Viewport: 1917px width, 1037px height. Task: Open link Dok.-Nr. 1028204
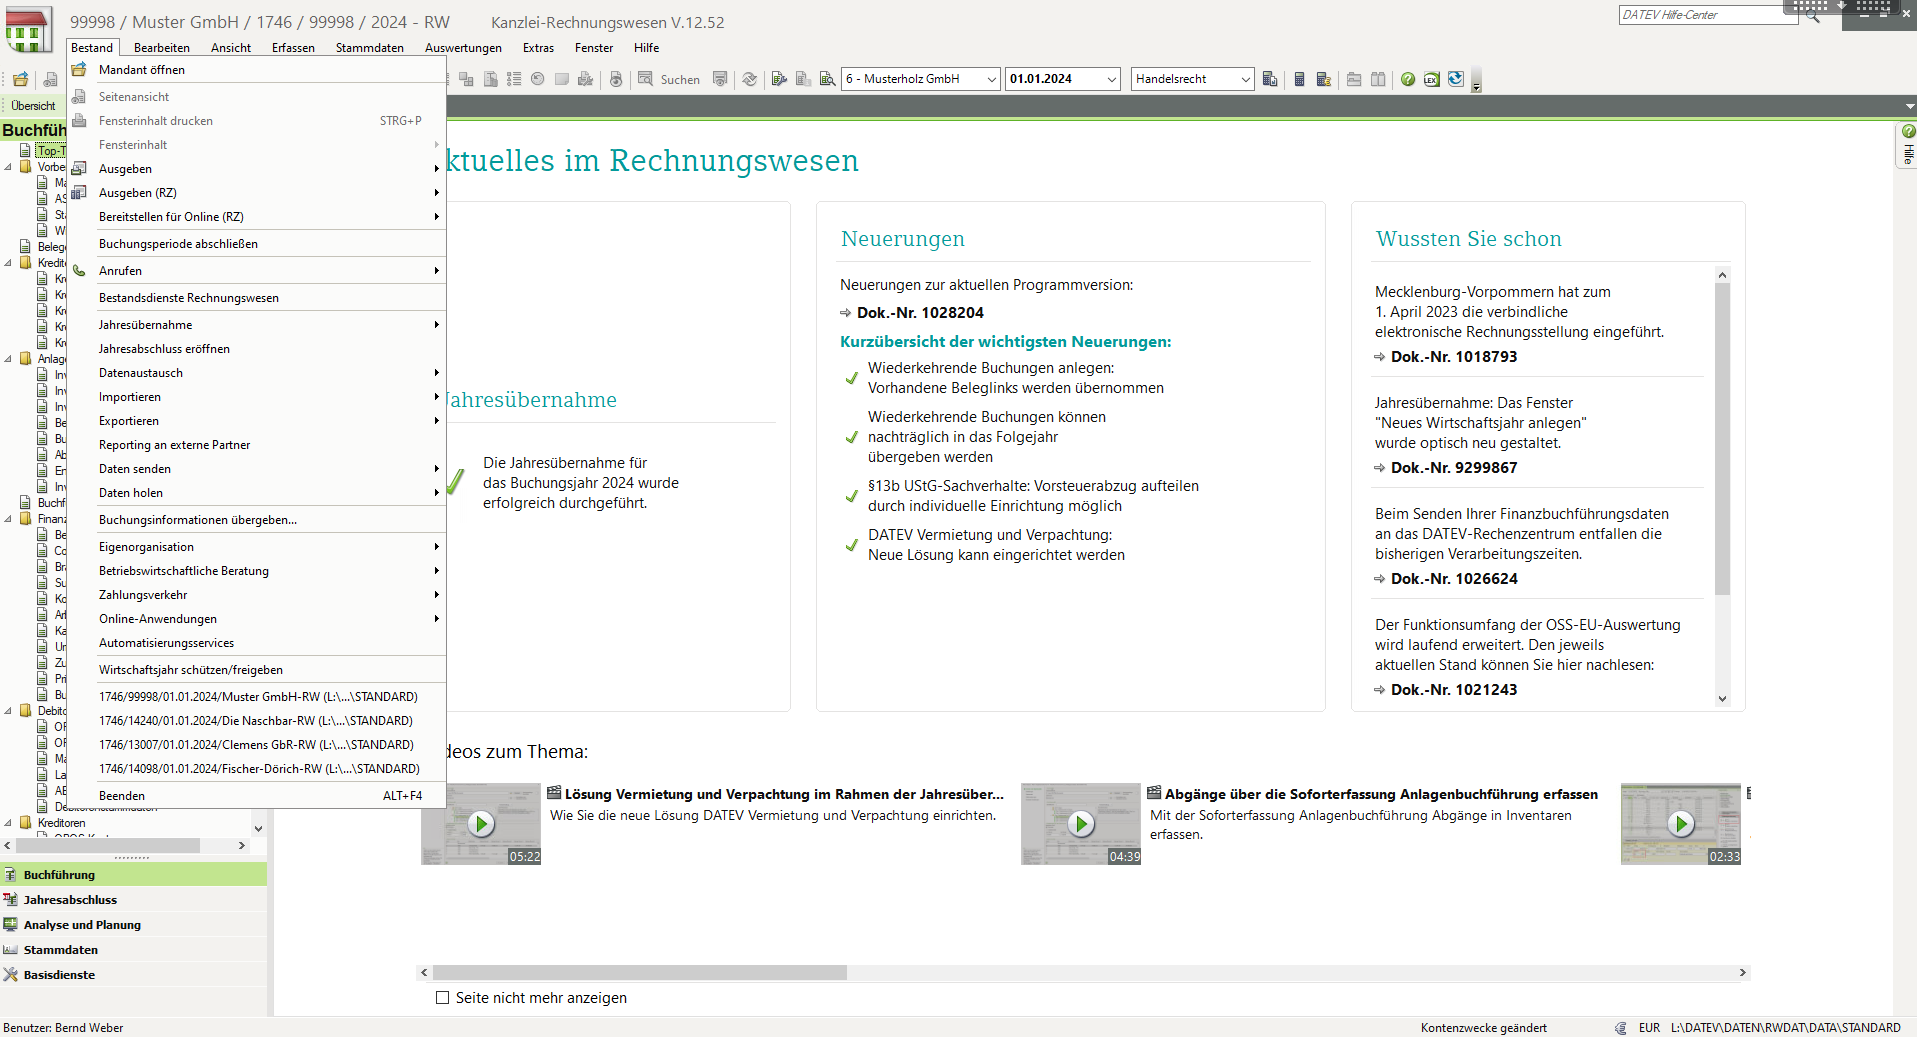pos(919,313)
